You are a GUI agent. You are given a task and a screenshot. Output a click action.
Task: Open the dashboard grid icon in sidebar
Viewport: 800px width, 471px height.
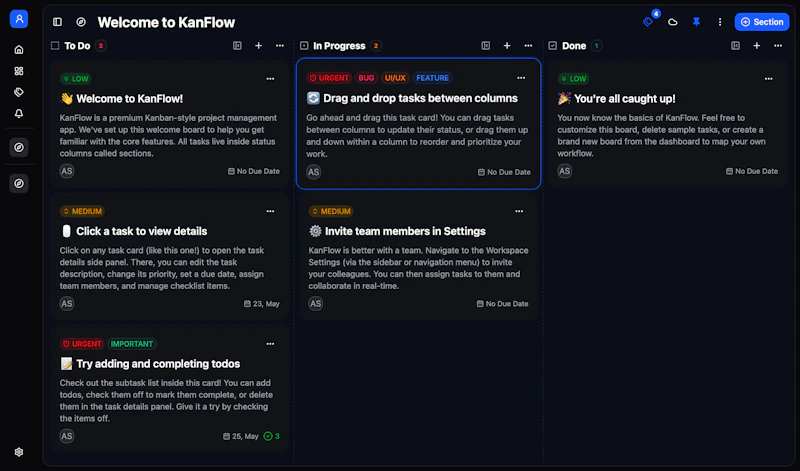pyautogui.click(x=19, y=71)
